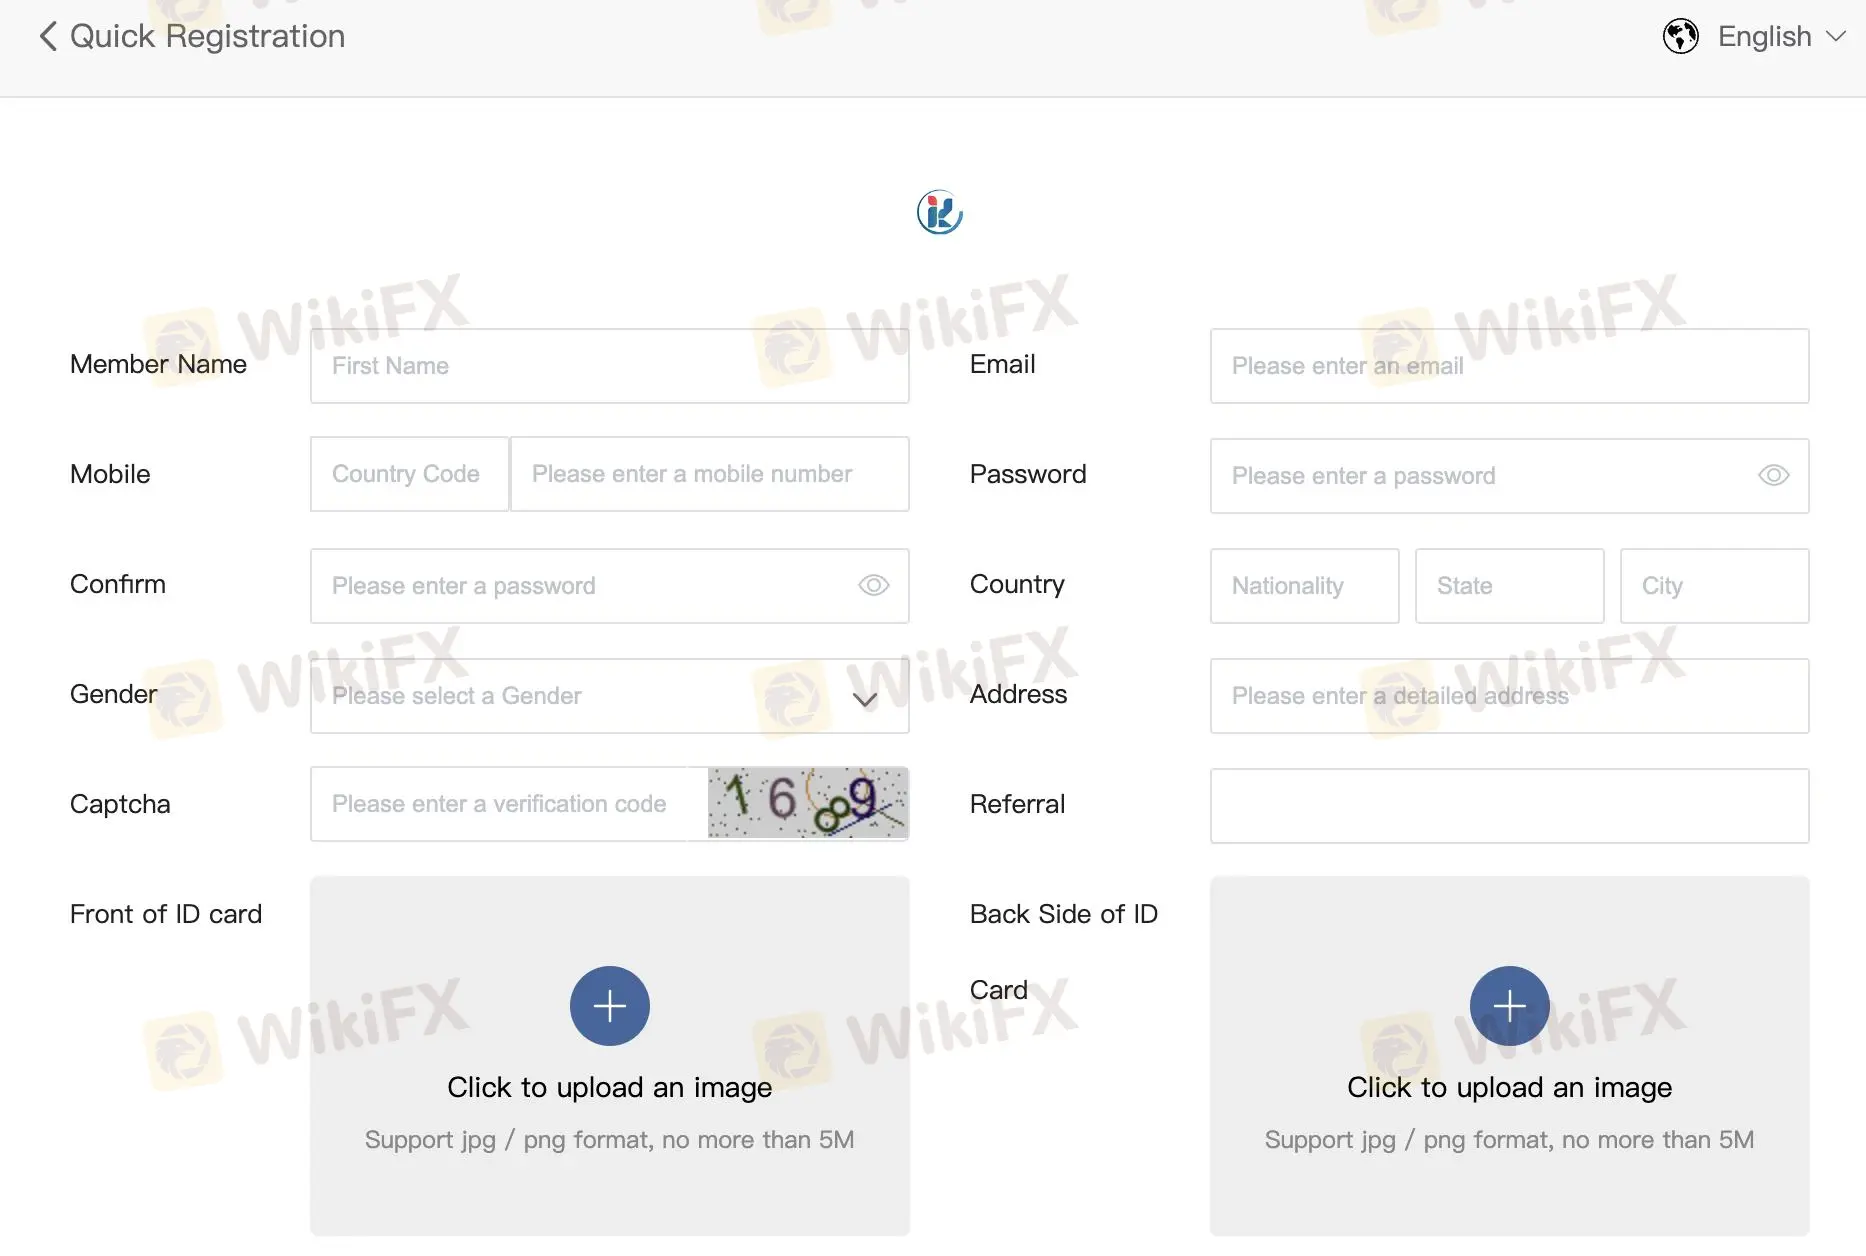This screenshot has height=1256, width=1866.
Task: Click the plus icon under Front of ID card
Action: click(609, 1005)
